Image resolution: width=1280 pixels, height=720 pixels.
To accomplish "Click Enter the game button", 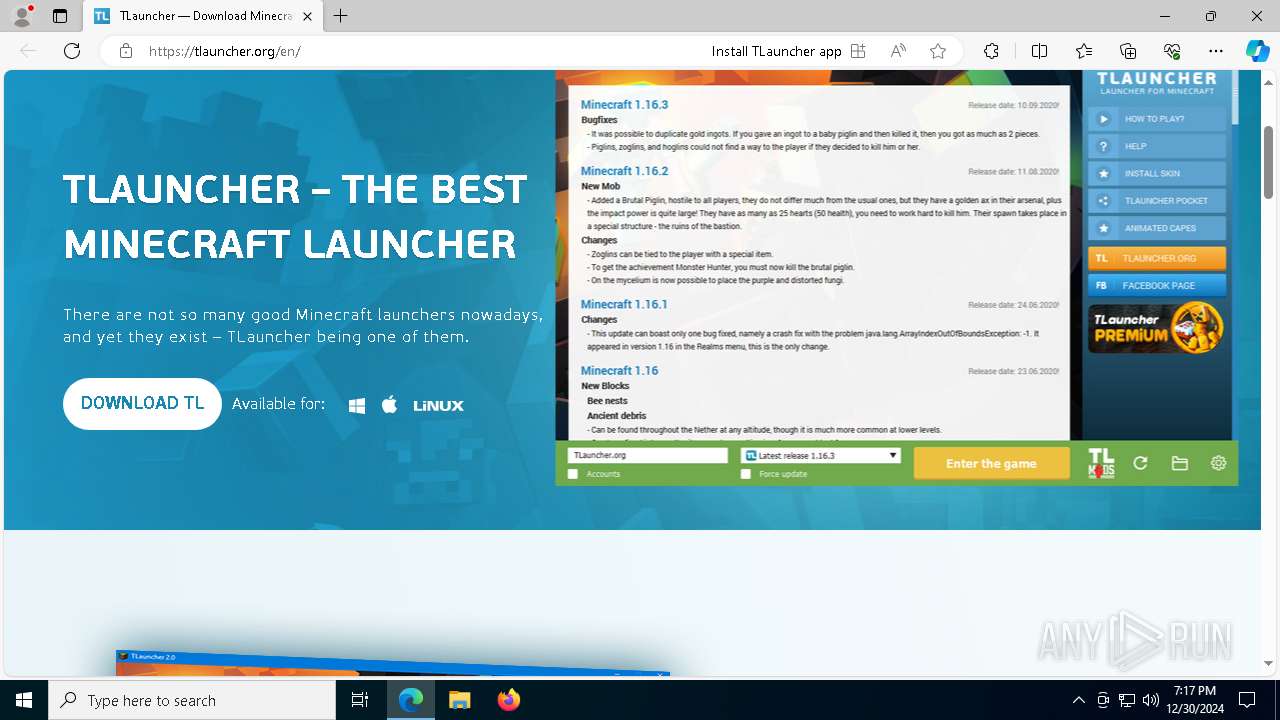I will point(991,463).
